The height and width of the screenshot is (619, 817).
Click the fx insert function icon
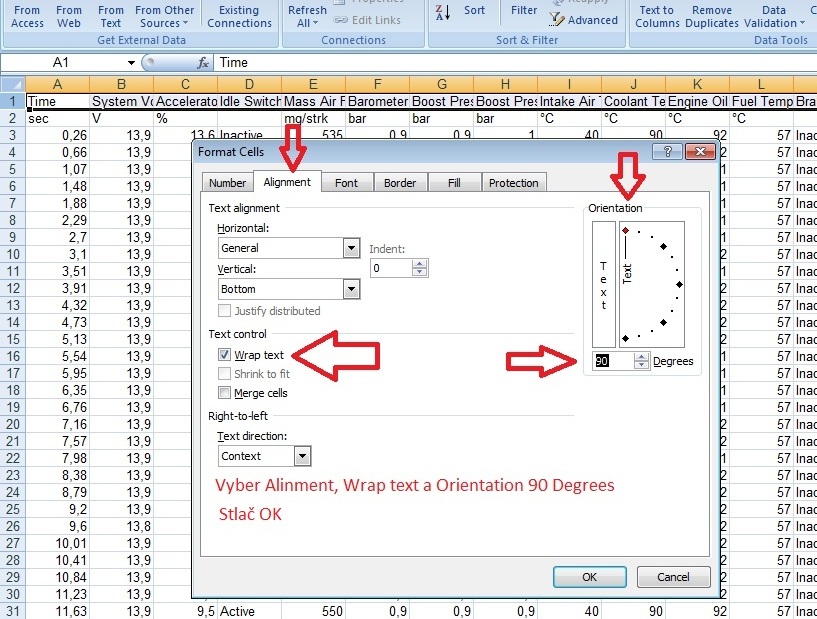click(x=203, y=62)
